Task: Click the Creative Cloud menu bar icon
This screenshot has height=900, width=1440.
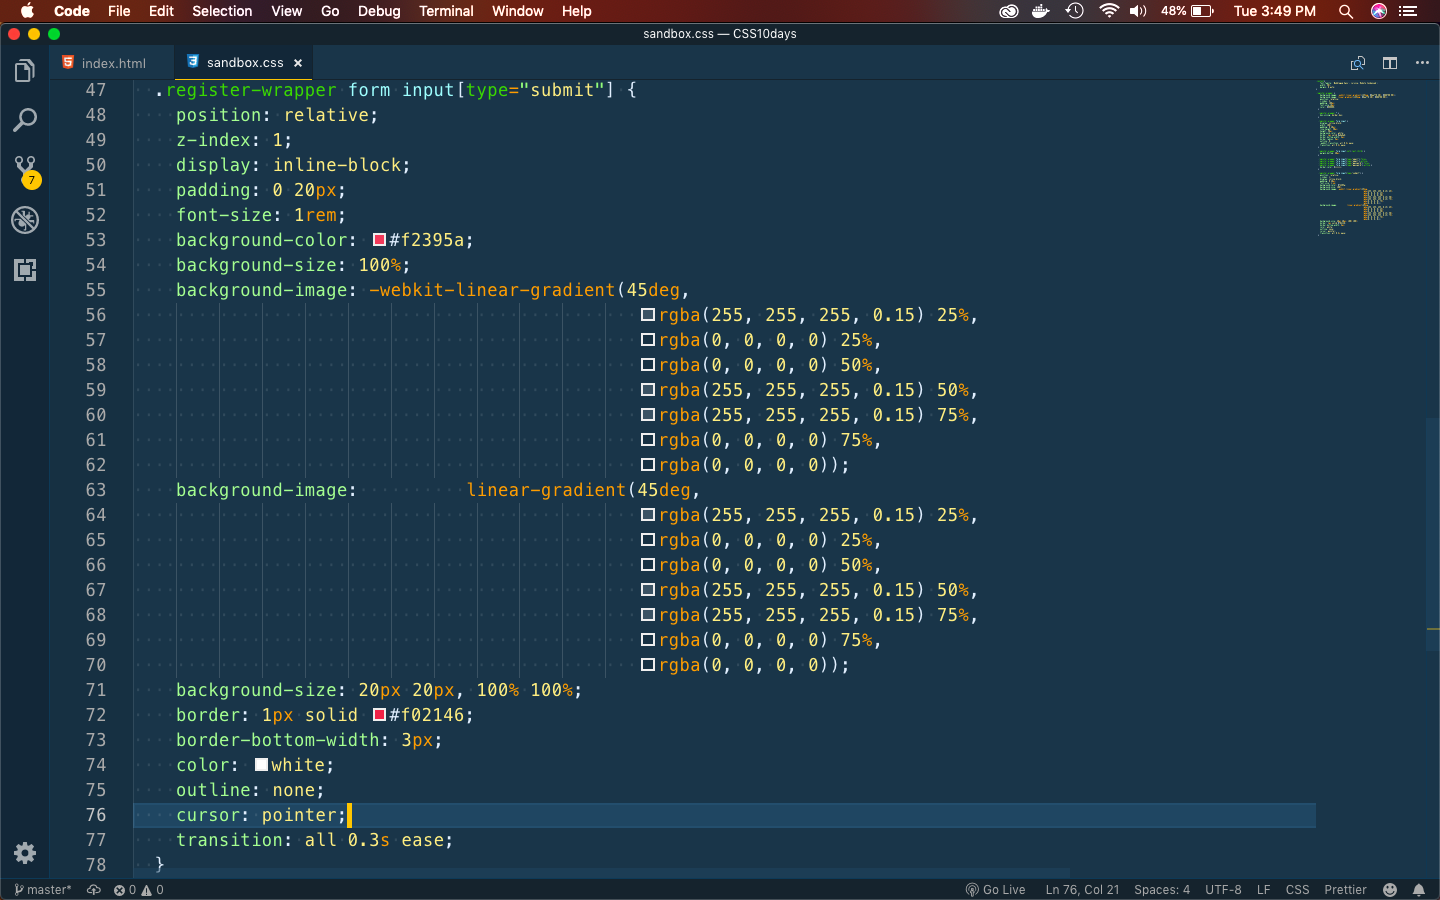Action: (x=1009, y=11)
